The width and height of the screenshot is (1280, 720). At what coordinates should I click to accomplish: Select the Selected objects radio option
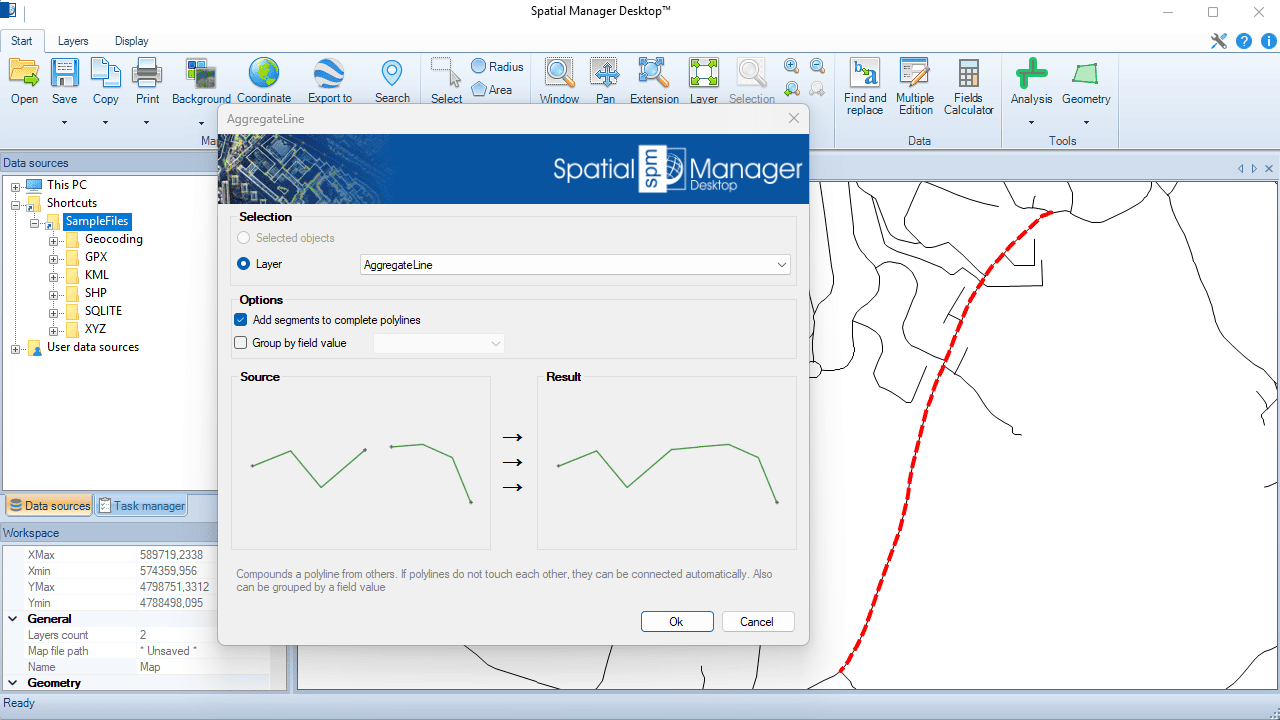pos(244,238)
